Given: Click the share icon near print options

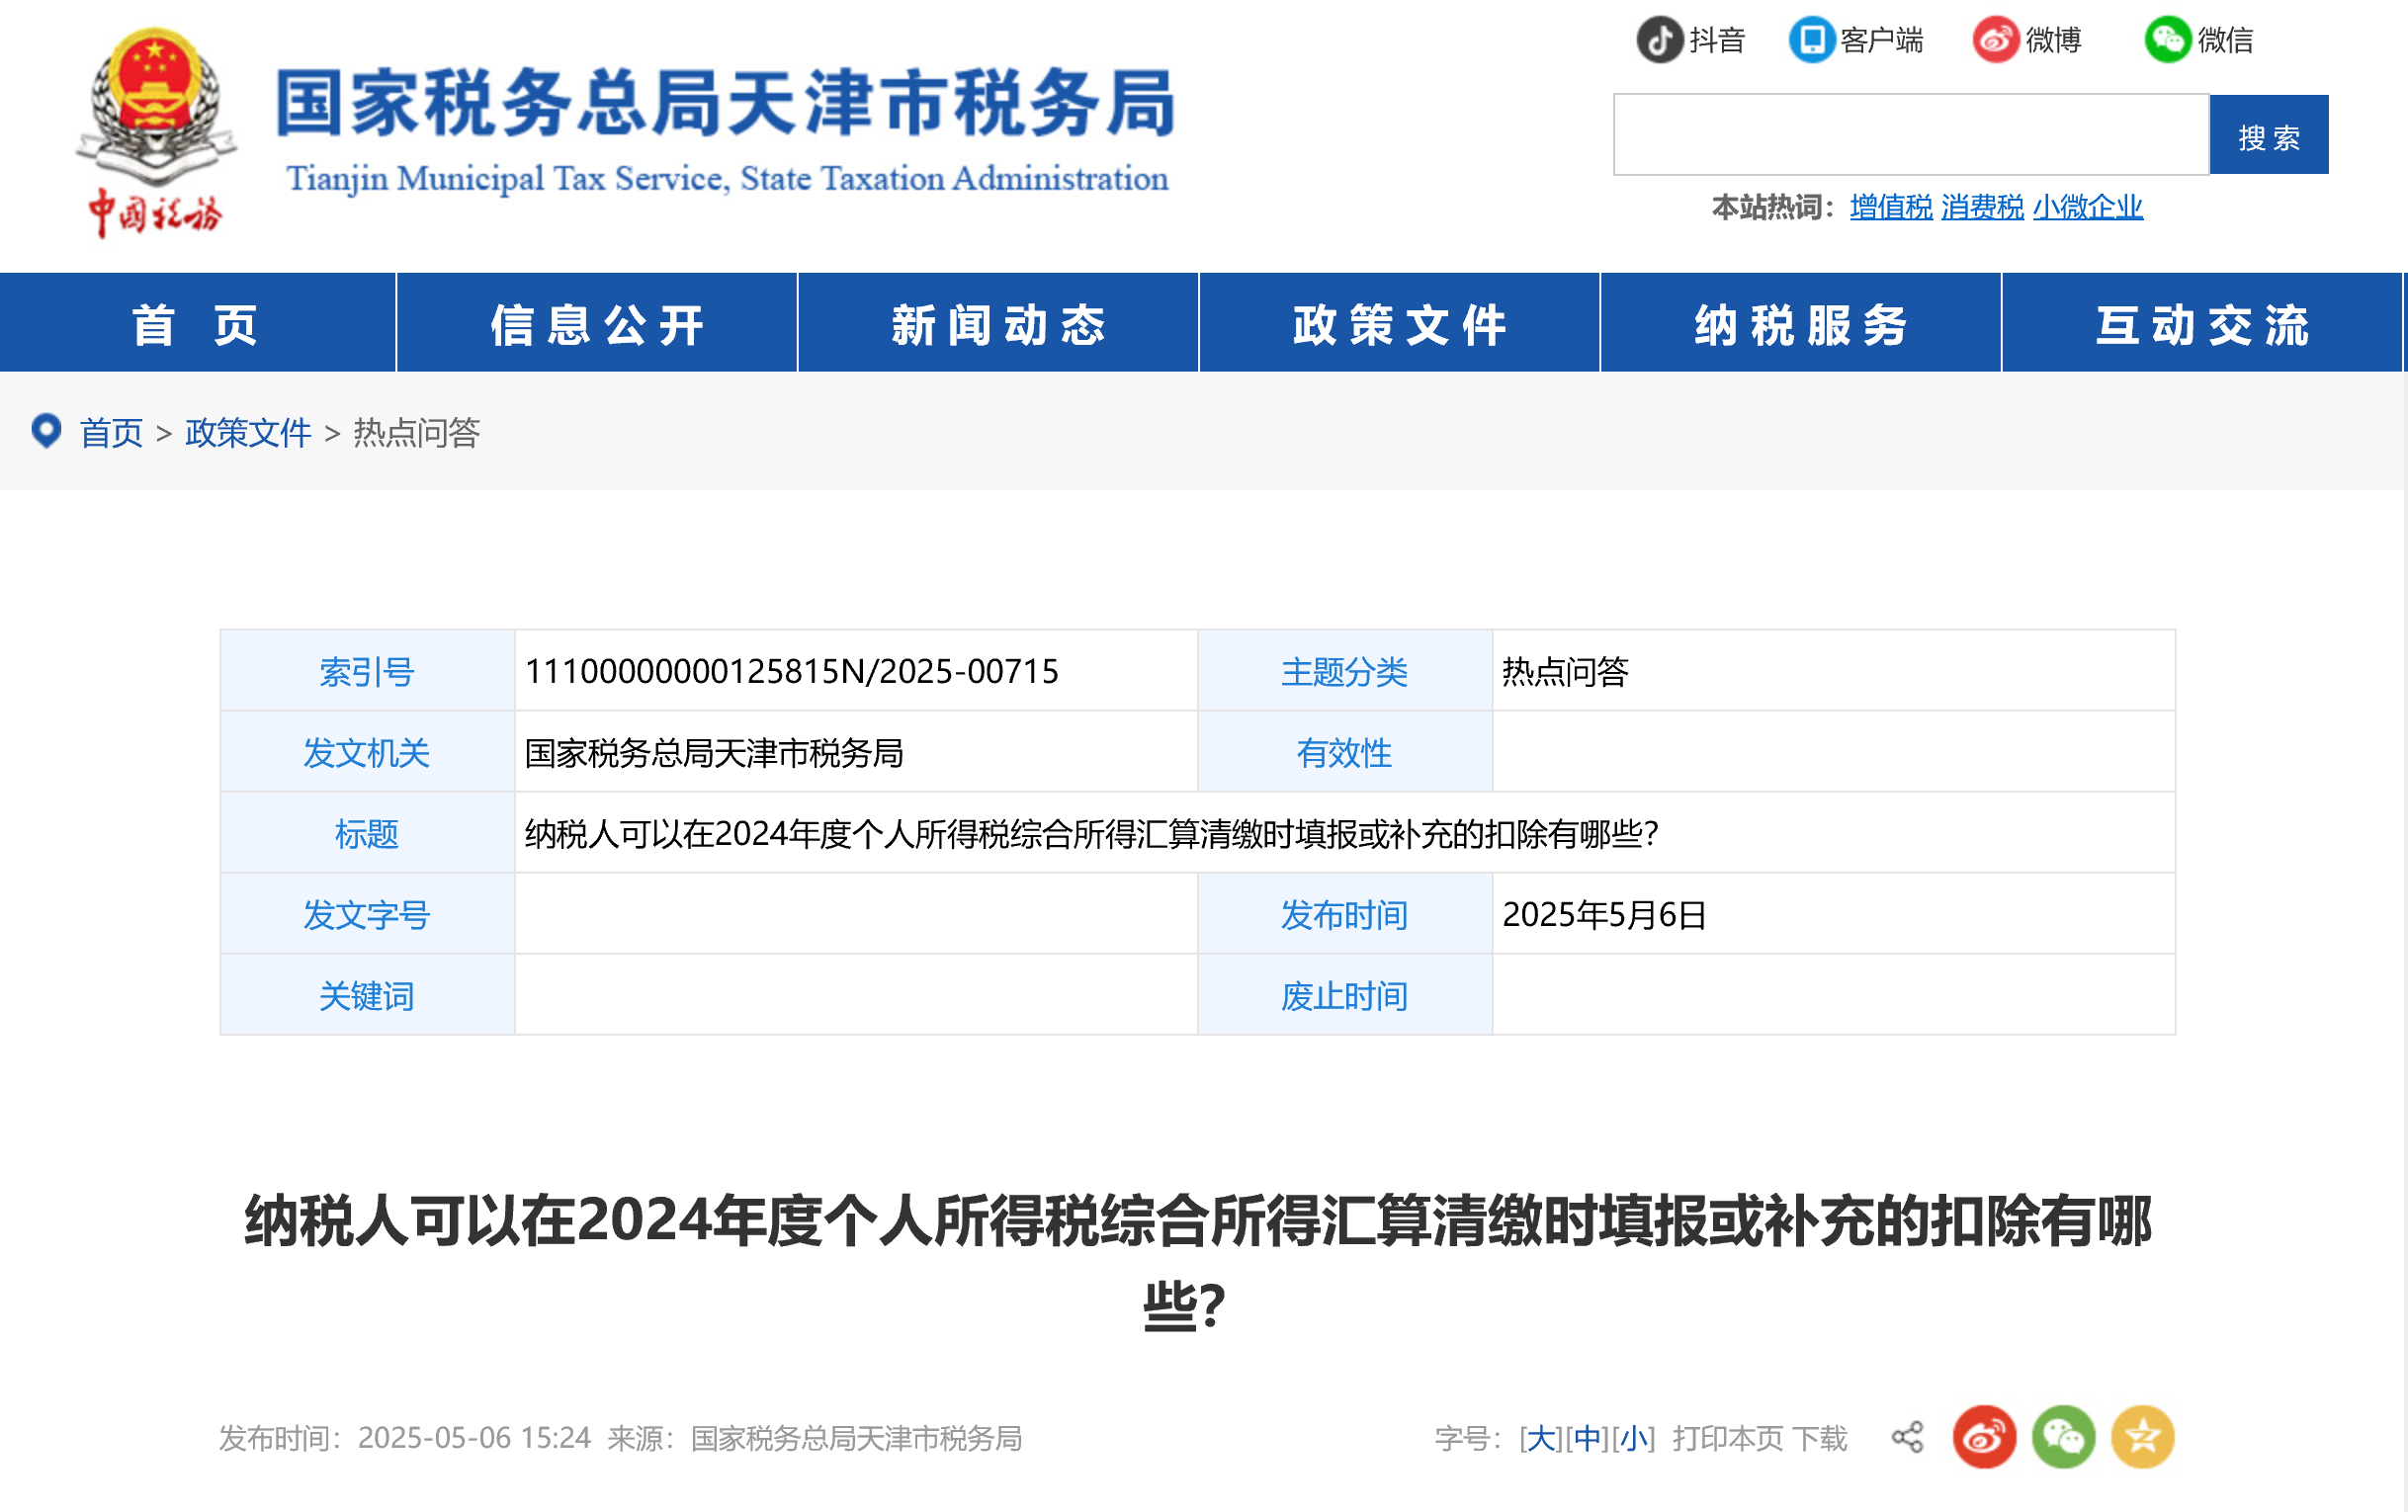Looking at the screenshot, I should click(x=1907, y=1438).
